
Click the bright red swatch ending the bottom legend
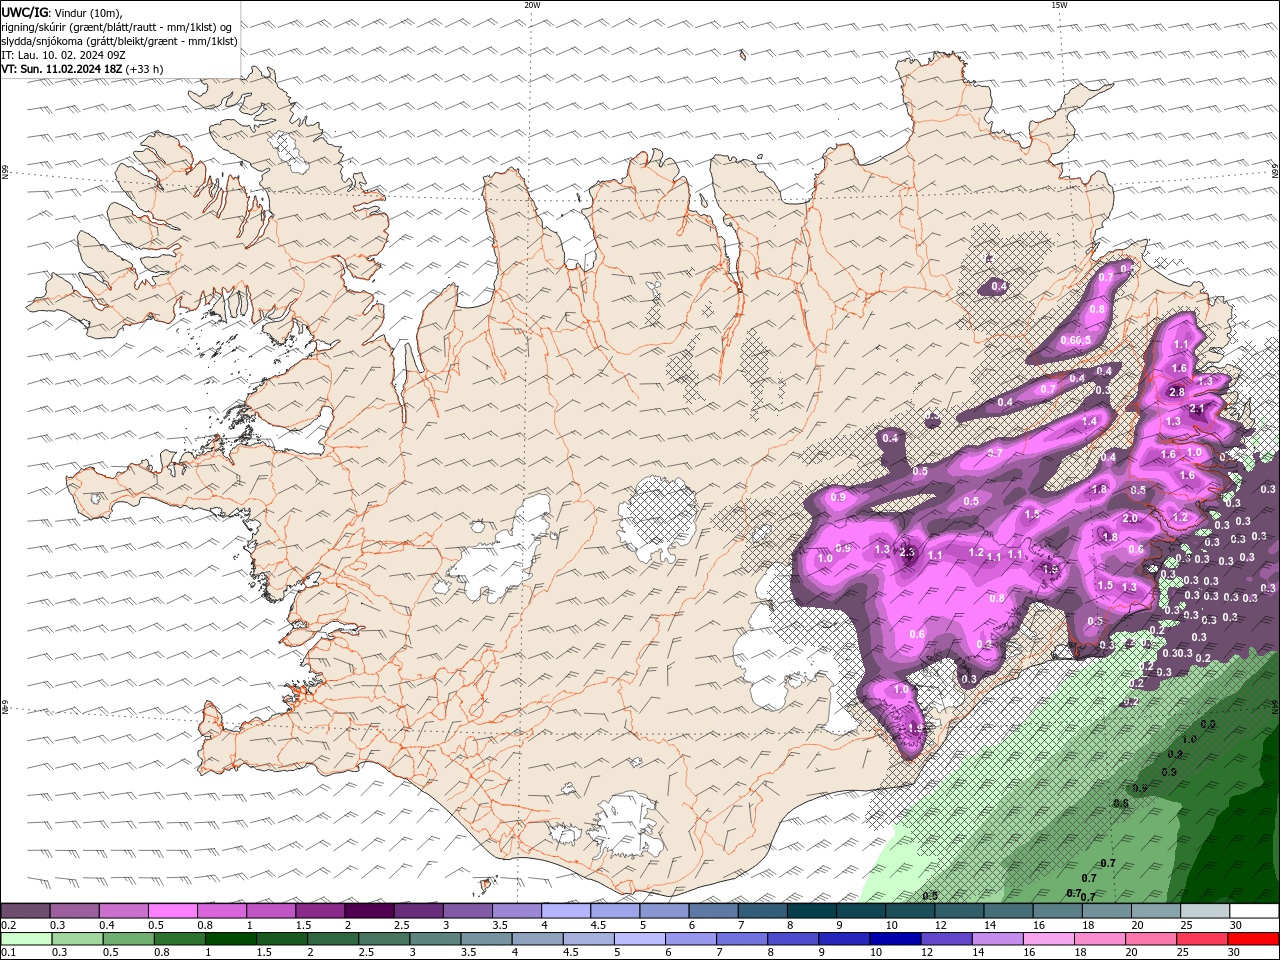(1253, 939)
